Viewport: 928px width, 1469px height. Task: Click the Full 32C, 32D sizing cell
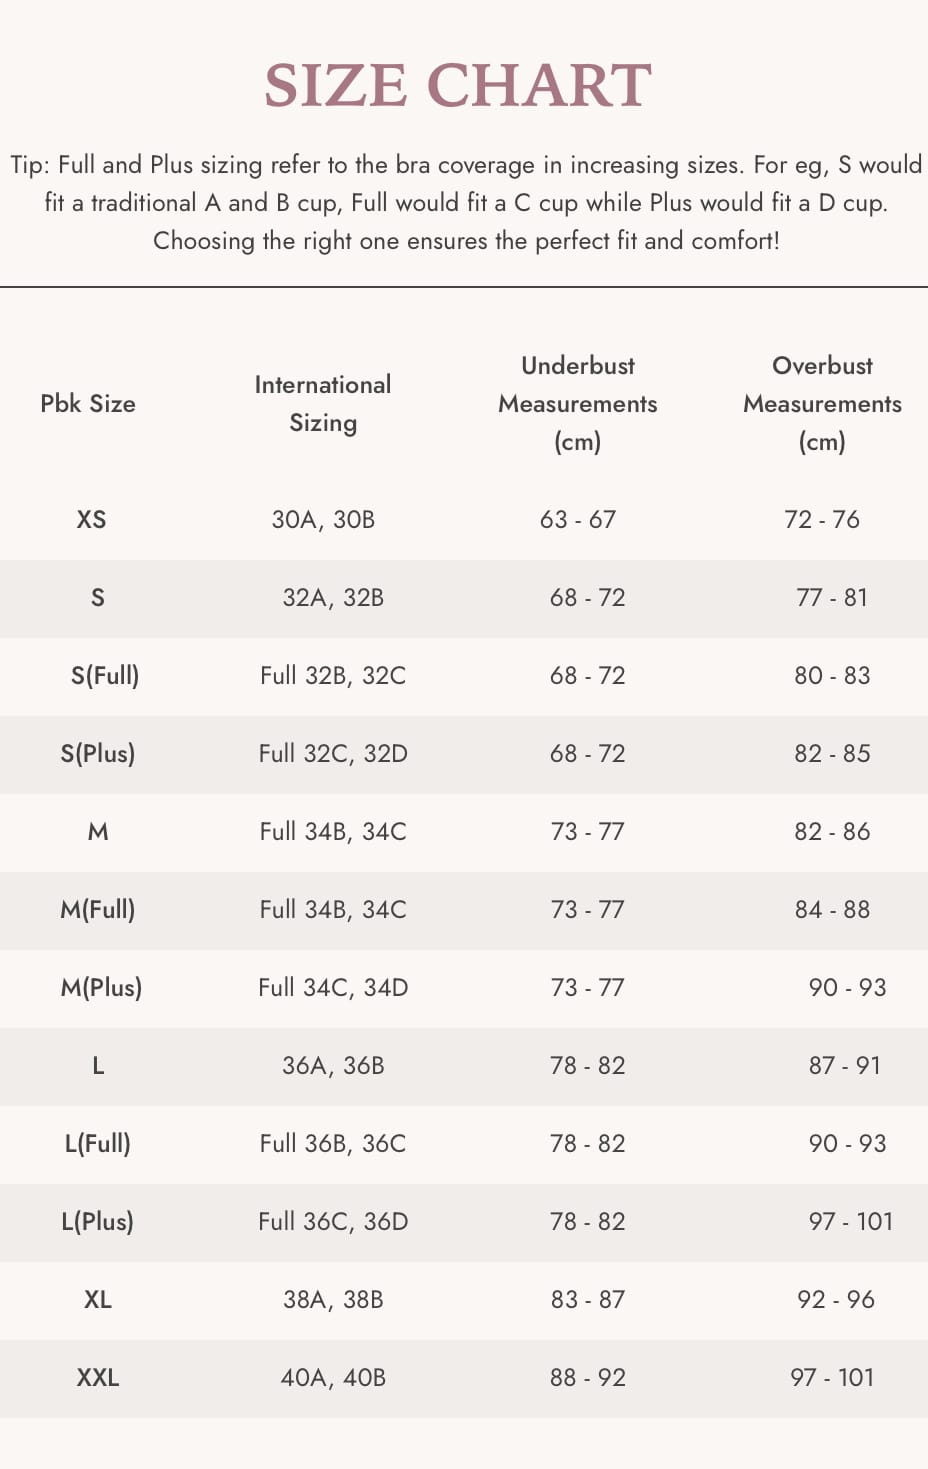coord(333,754)
